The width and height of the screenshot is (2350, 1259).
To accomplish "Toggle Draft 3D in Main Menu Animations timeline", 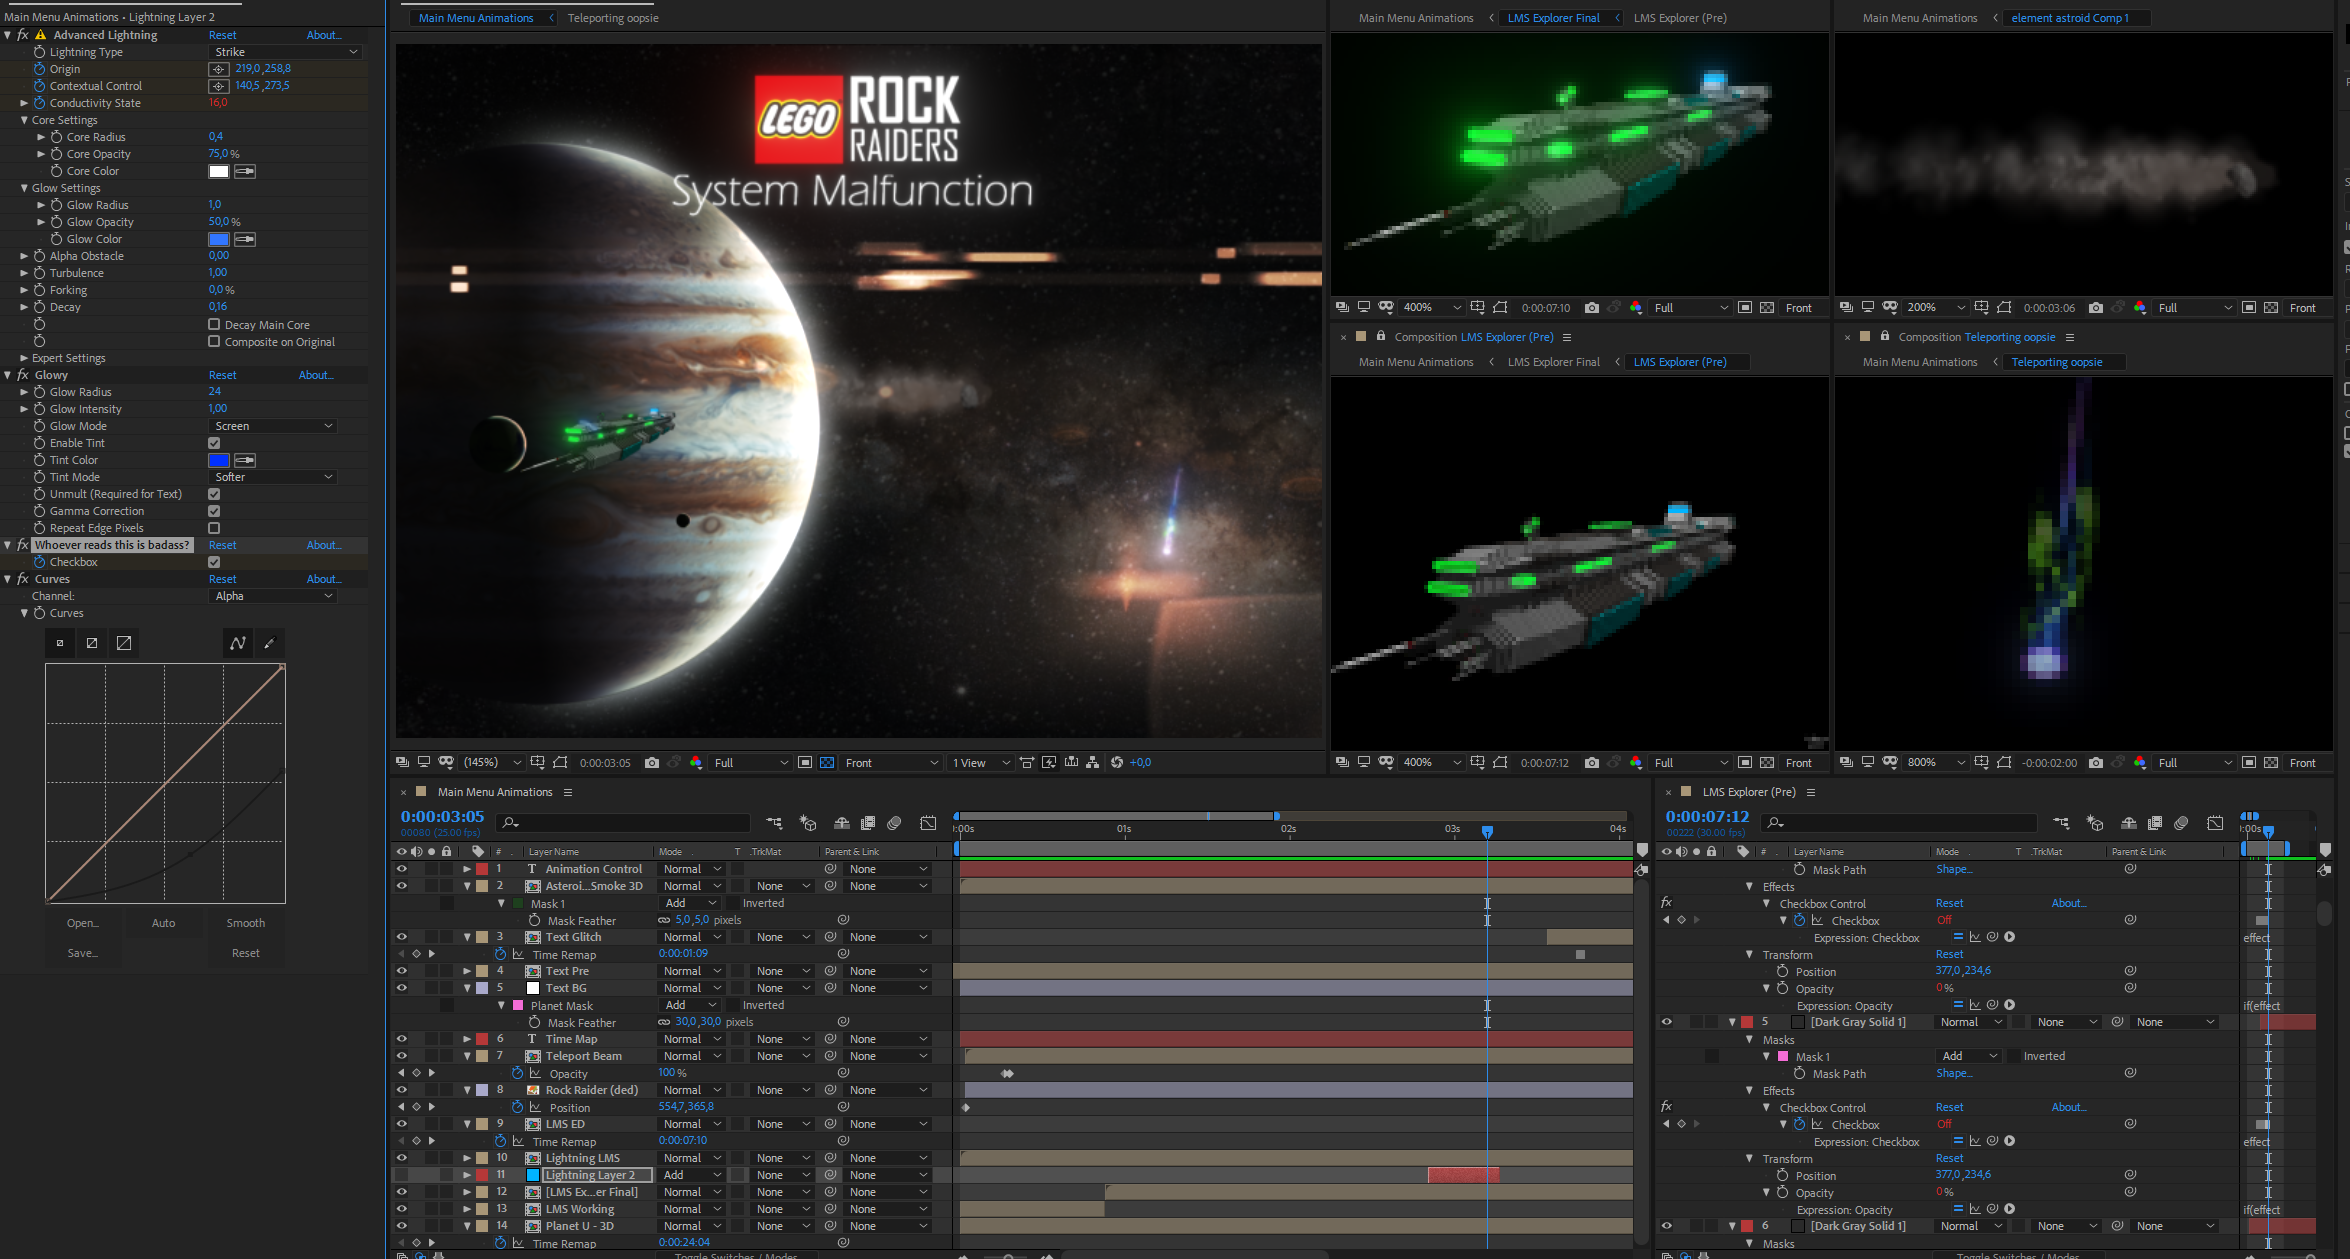I will [808, 823].
